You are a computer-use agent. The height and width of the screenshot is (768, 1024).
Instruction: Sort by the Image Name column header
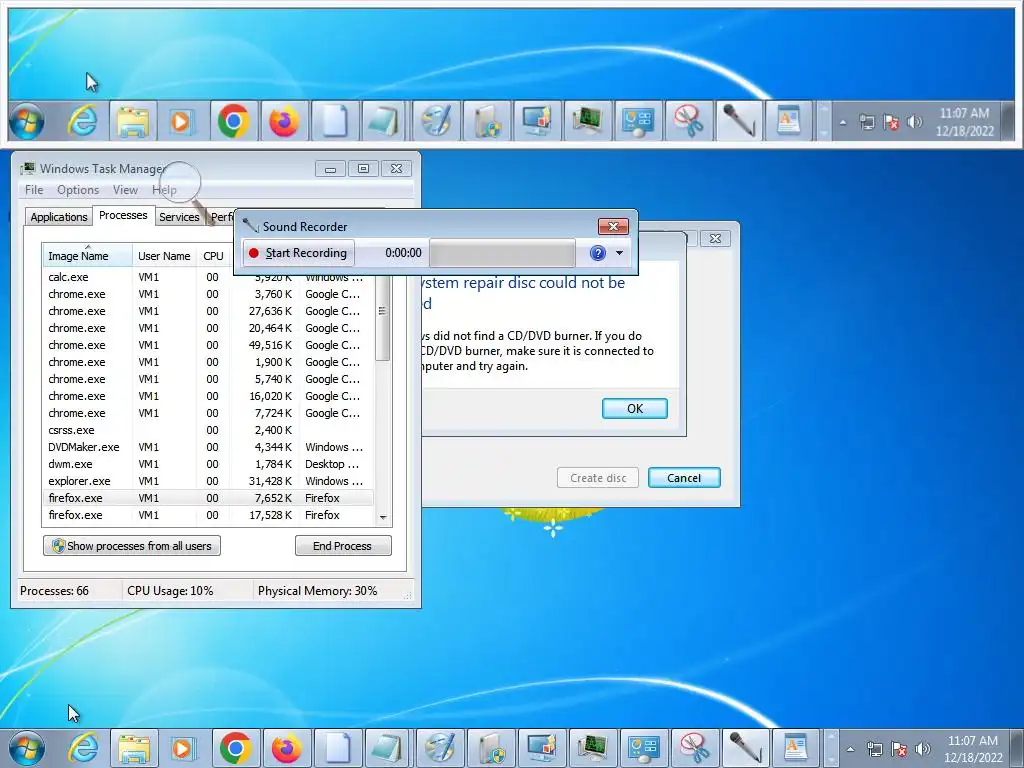[x=88, y=256]
